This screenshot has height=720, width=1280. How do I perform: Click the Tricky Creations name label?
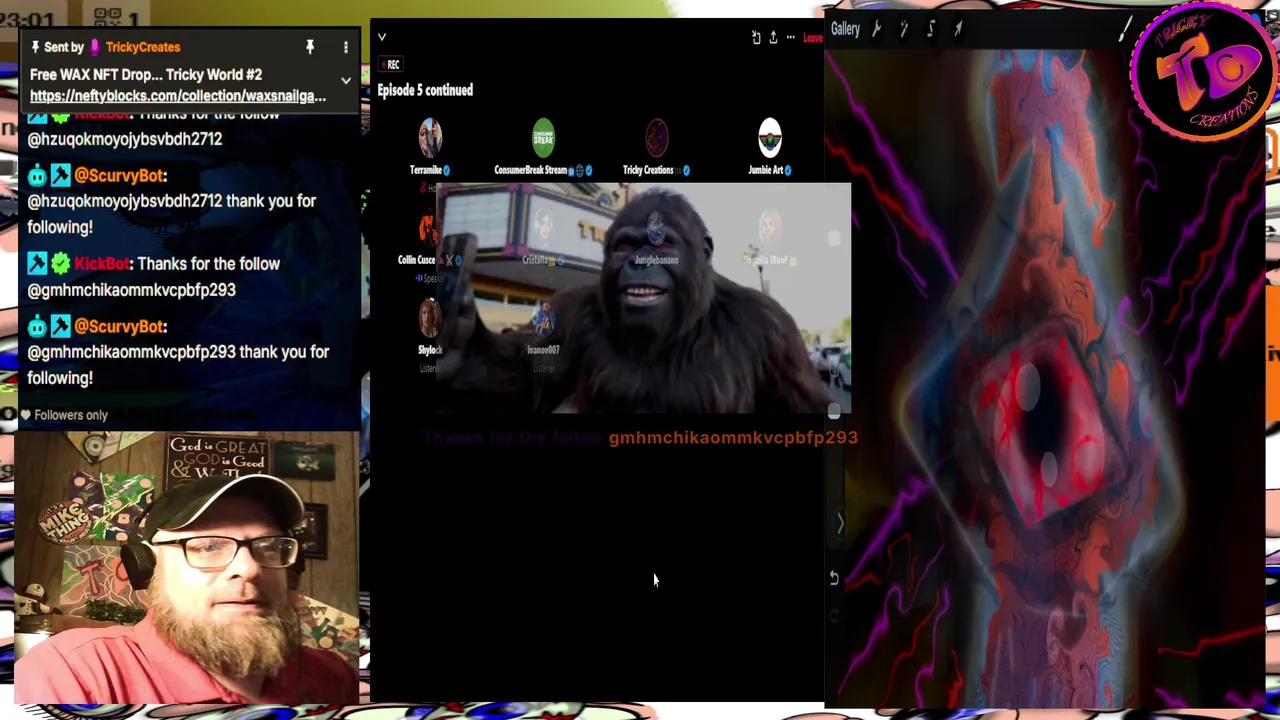[648, 170]
